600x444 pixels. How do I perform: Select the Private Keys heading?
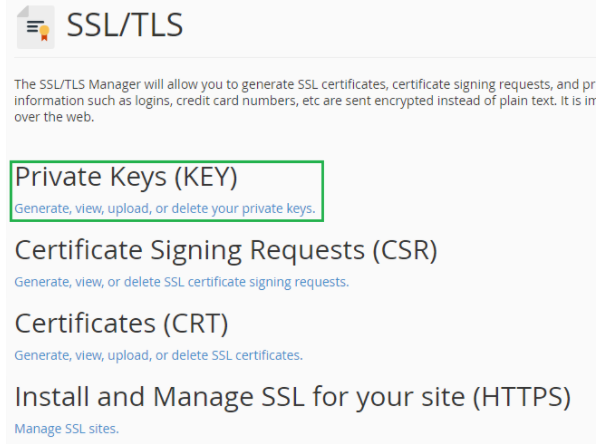click(126, 177)
